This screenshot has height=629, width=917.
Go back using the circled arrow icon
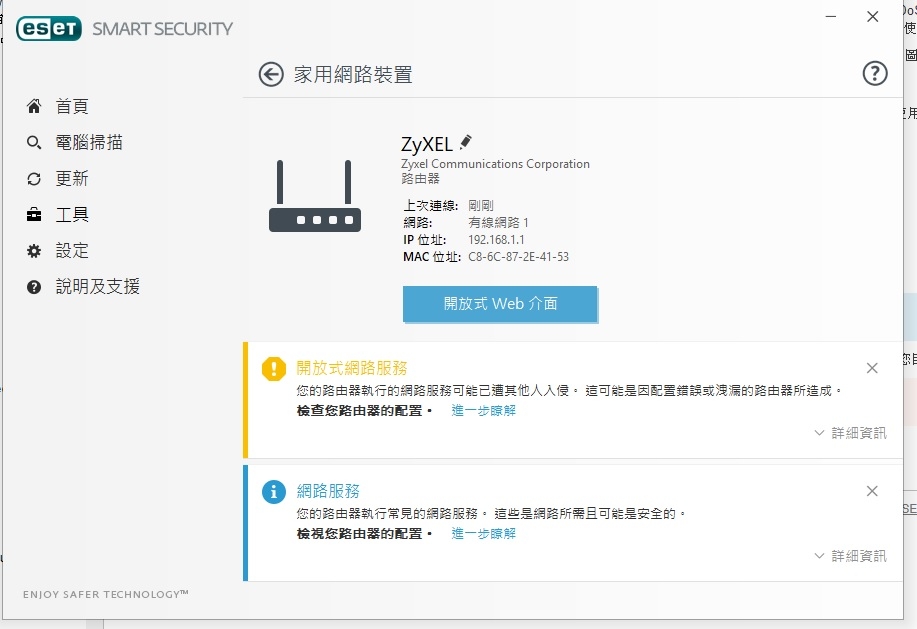pos(271,75)
